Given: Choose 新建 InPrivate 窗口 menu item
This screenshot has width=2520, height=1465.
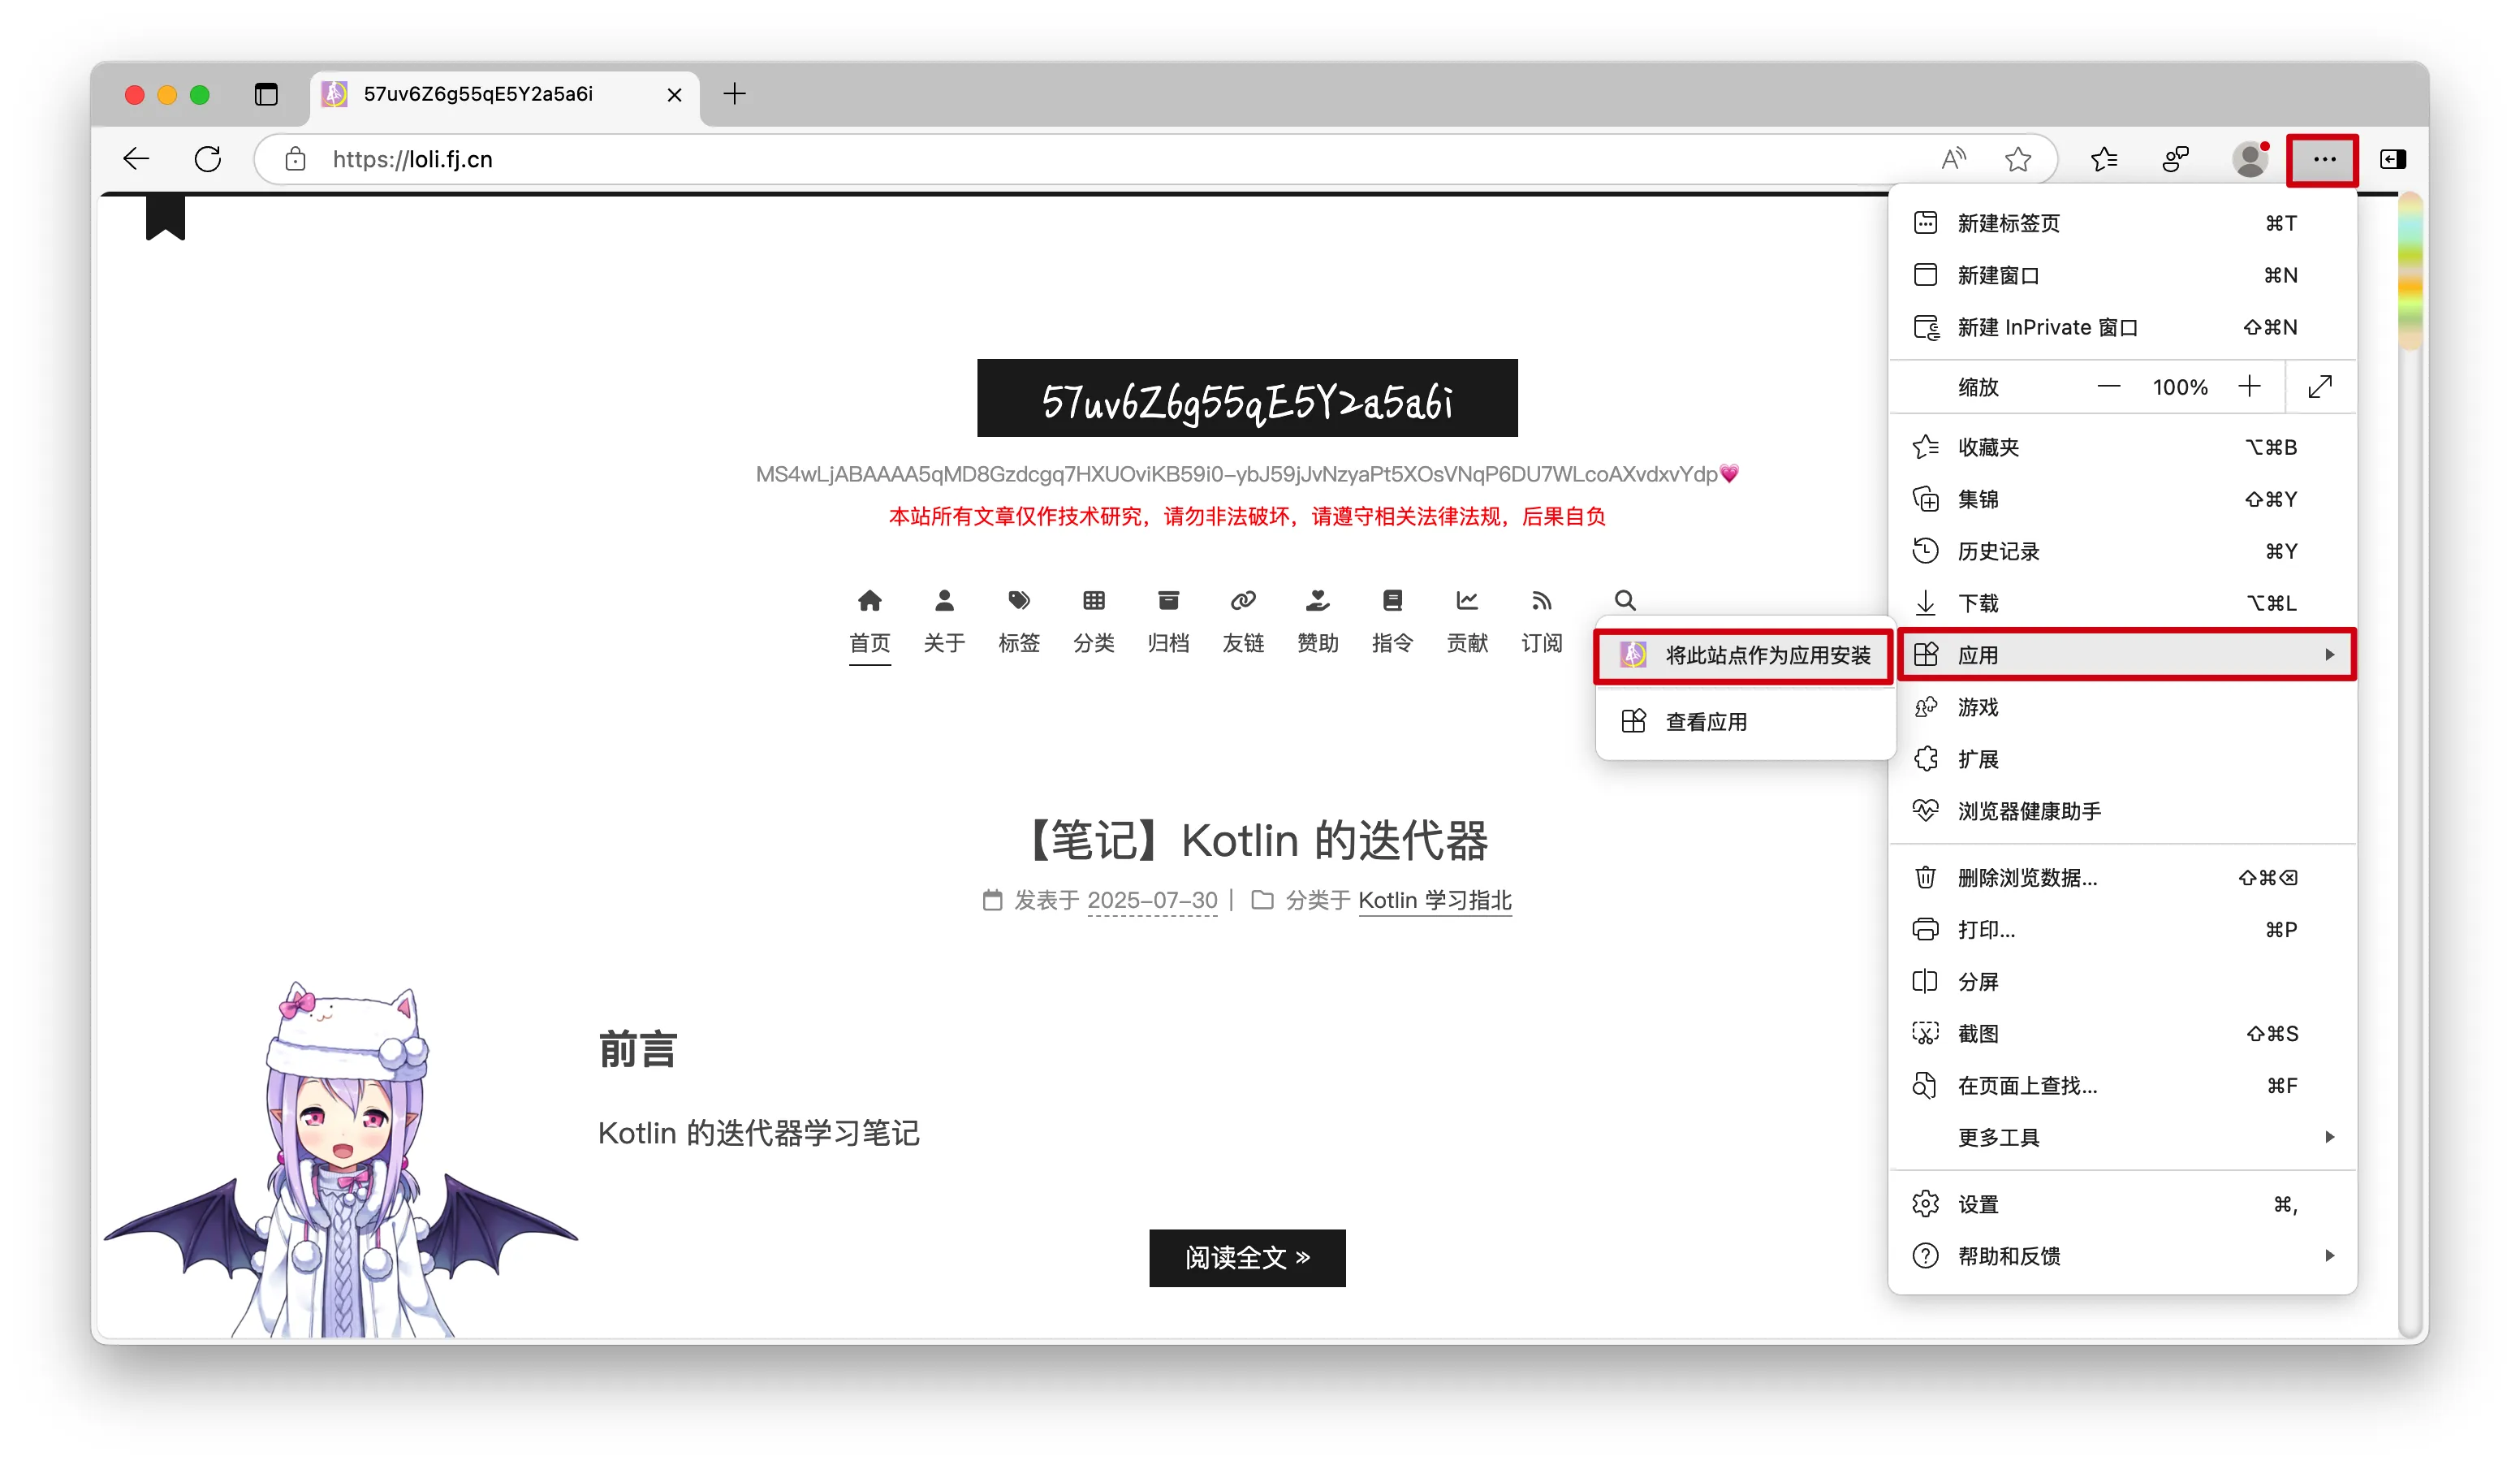Looking at the screenshot, I should (2046, 328).
